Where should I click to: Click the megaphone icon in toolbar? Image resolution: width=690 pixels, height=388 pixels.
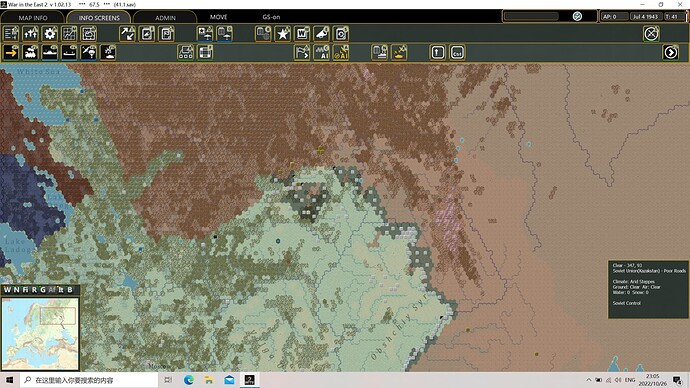[x=322, y=33]
